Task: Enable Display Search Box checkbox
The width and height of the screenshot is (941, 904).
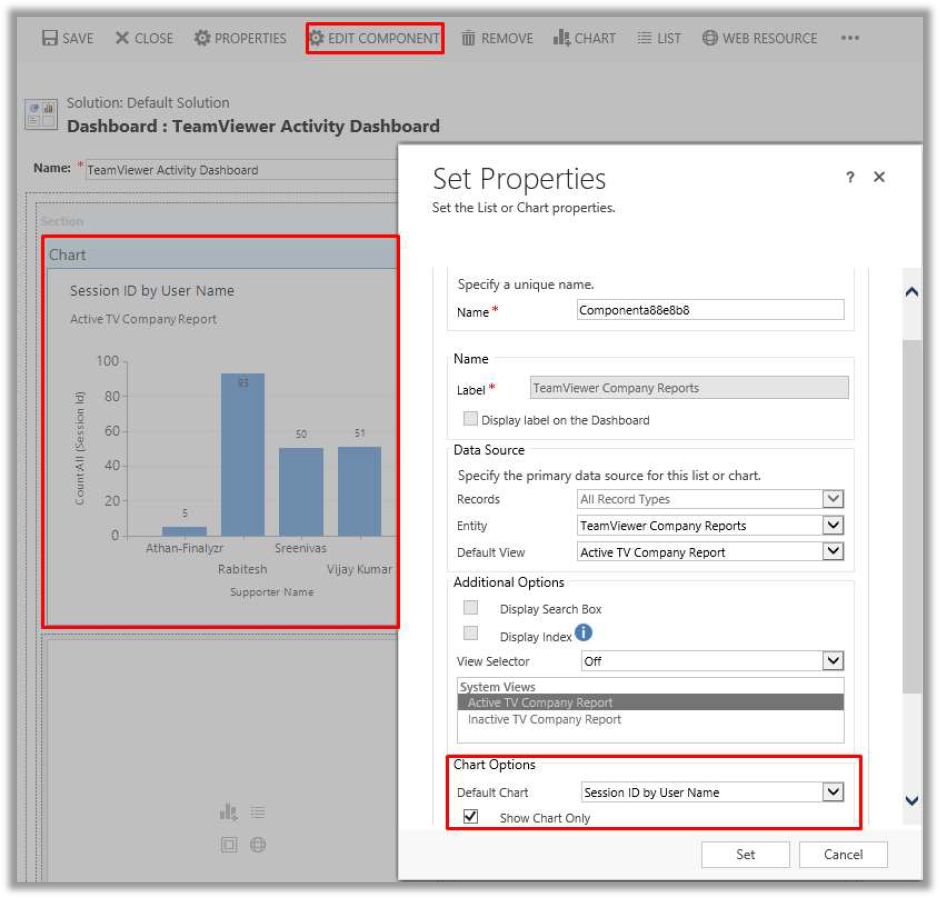Action: click(471, 608)
